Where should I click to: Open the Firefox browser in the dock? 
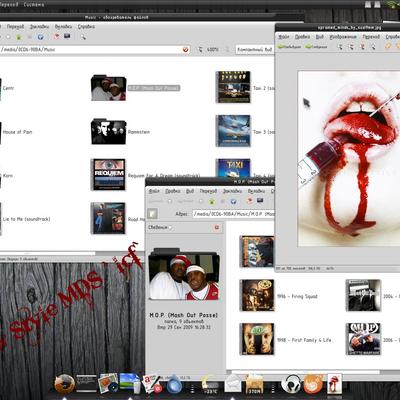coord(65,384)
